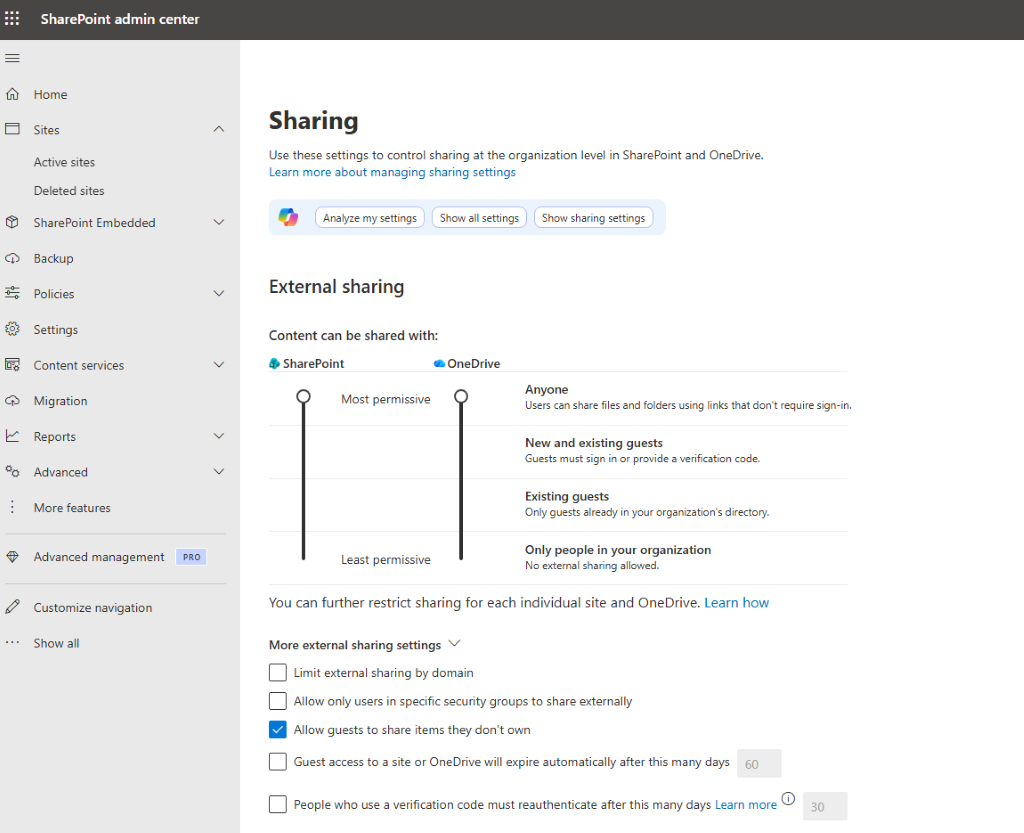Open the app launcher waffle icon

pyautogui.click(x=12, y=19)
